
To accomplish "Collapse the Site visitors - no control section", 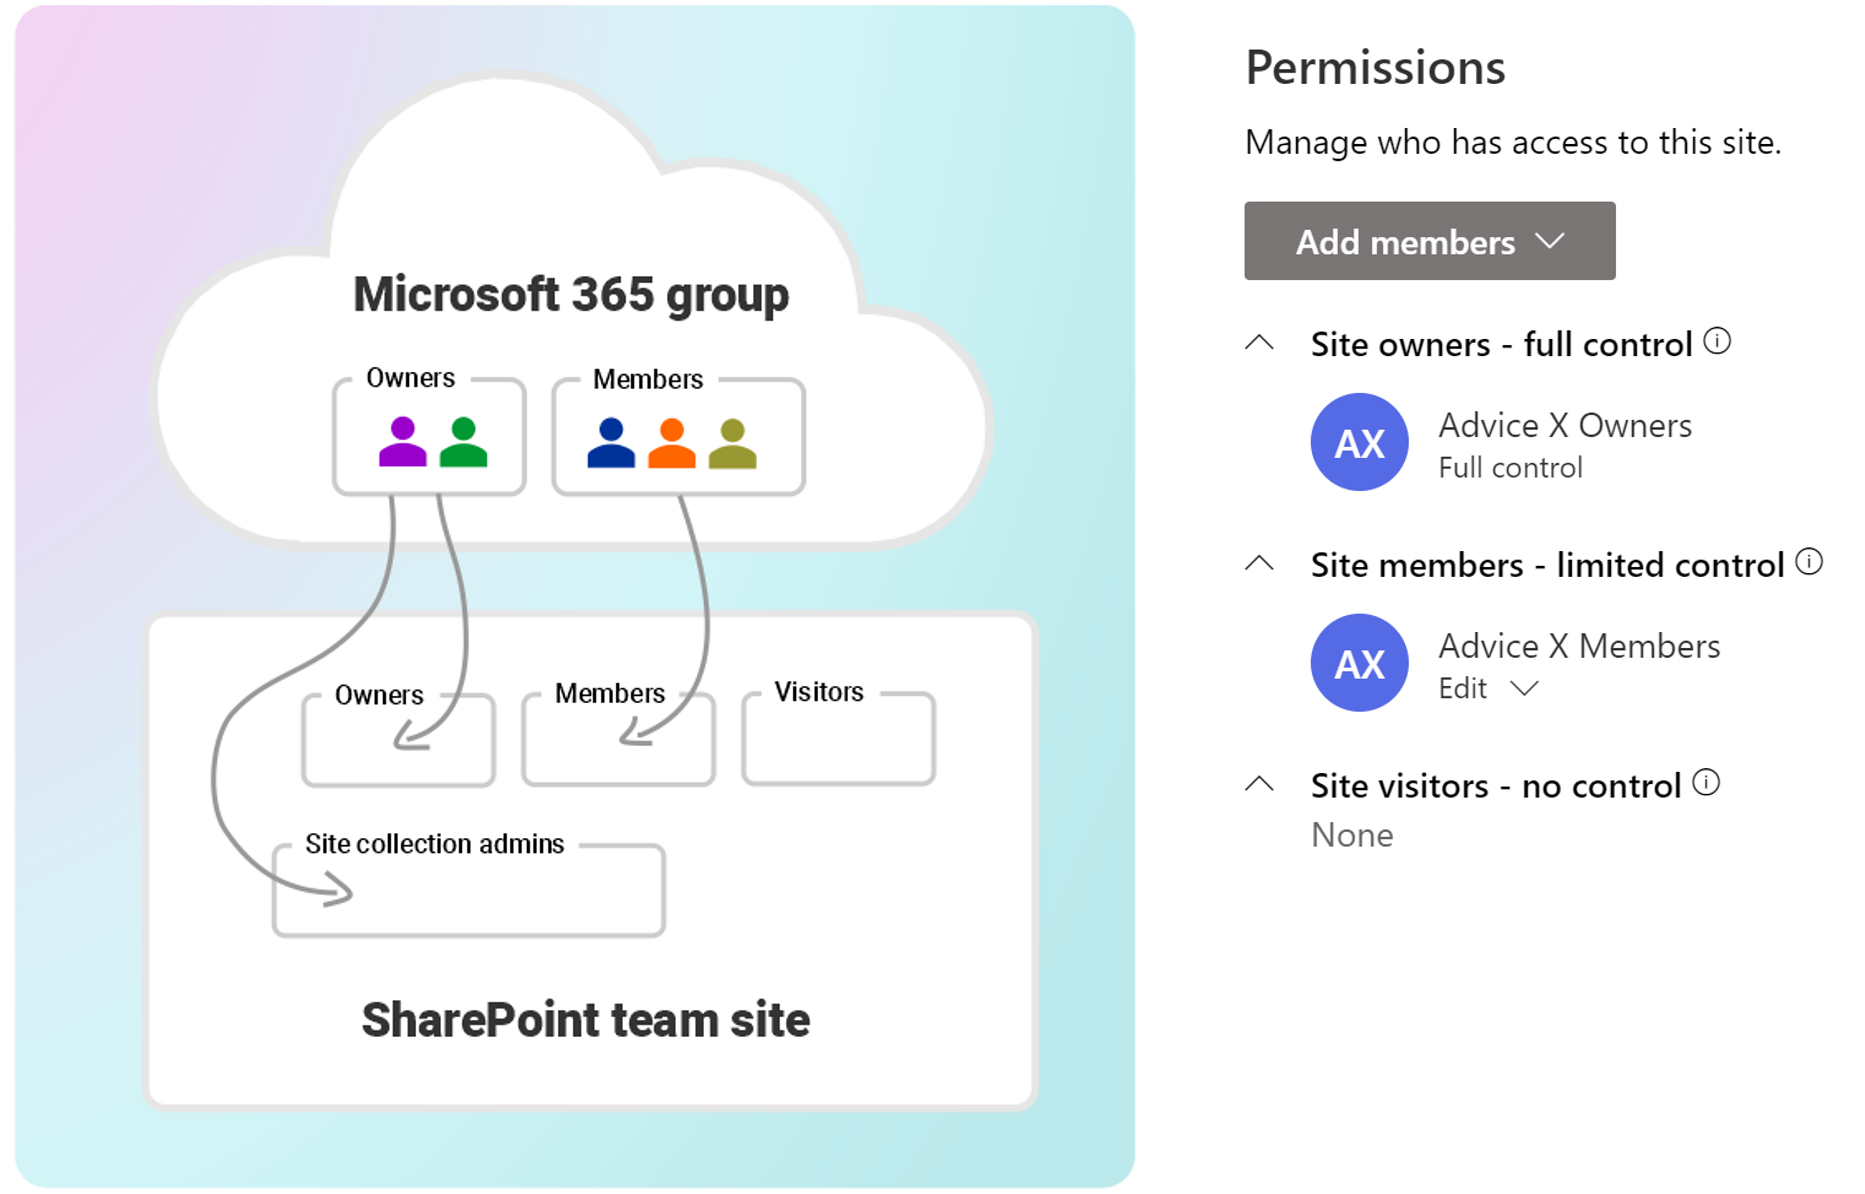I will (1259, 784).
